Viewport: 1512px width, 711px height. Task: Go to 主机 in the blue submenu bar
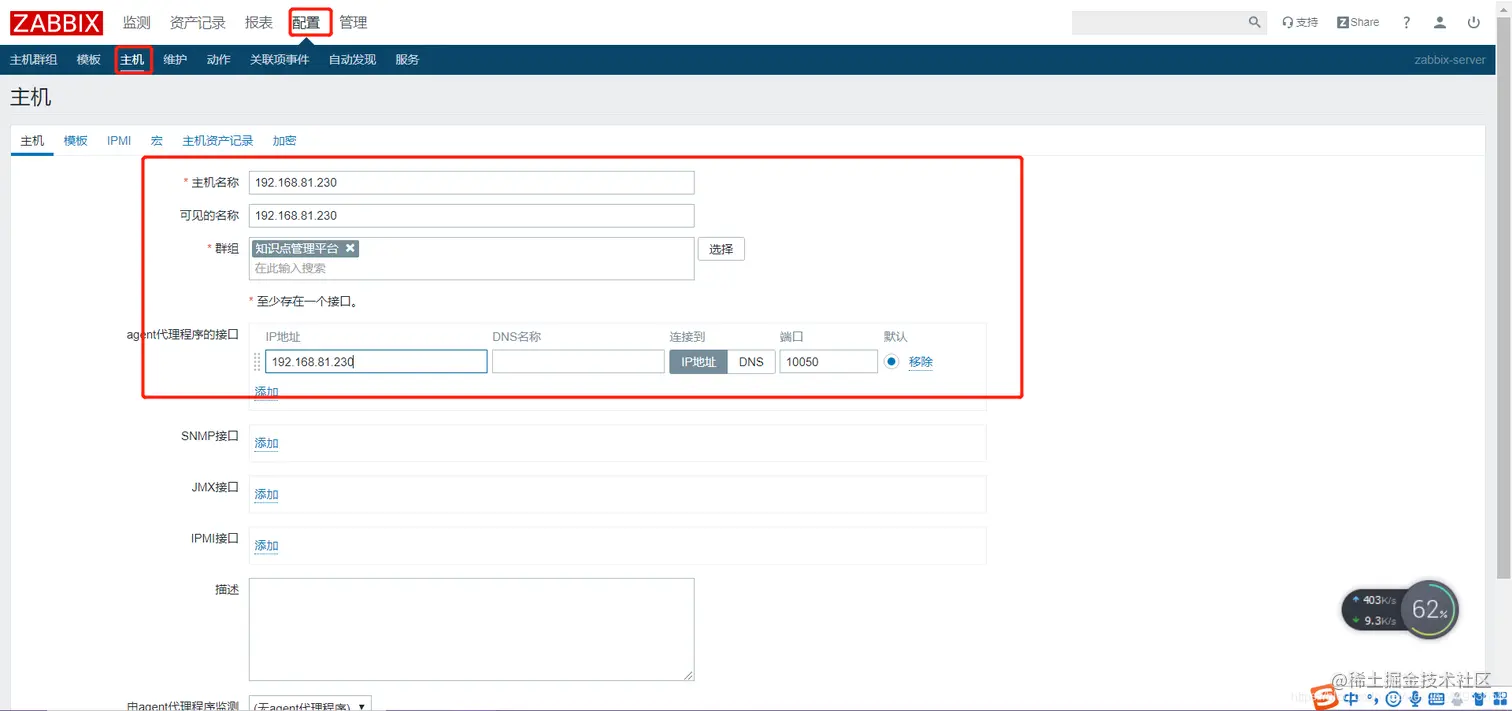pos(132,60)
